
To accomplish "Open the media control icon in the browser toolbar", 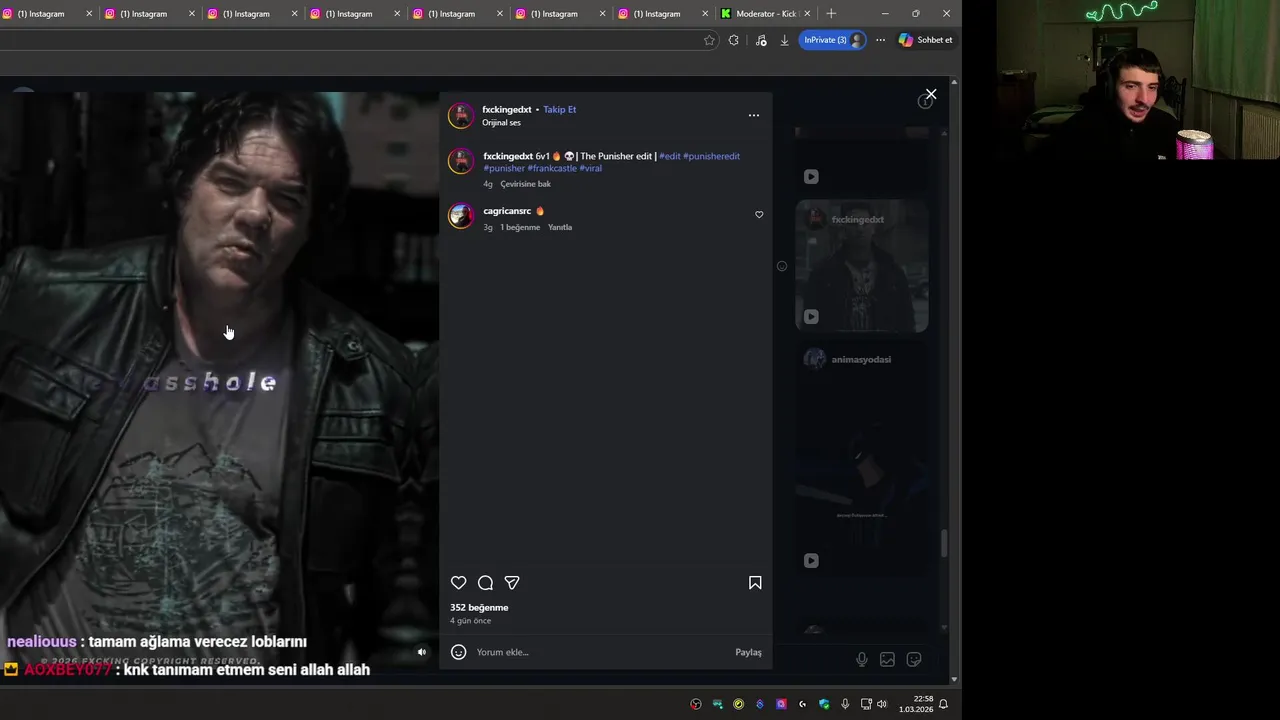I will 761,40.
